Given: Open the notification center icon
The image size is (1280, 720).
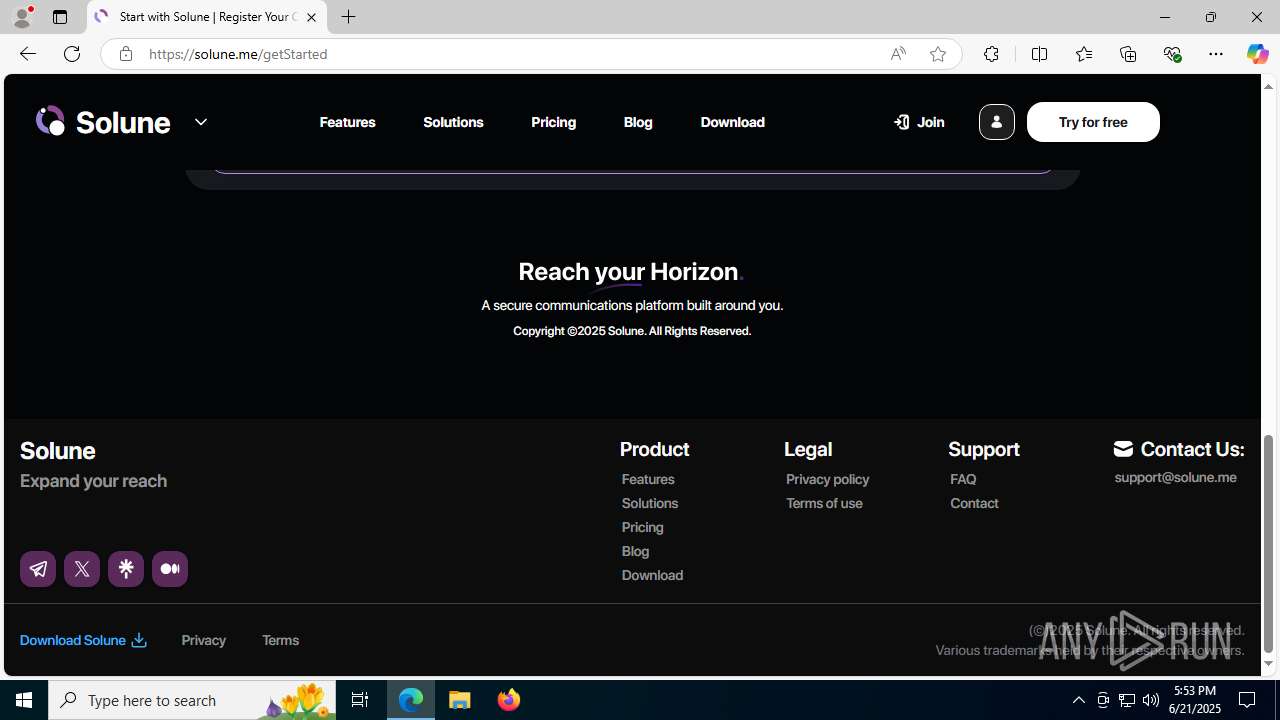Looking at the screenshot, I should pyautogui.click(x=1248, y=700).
